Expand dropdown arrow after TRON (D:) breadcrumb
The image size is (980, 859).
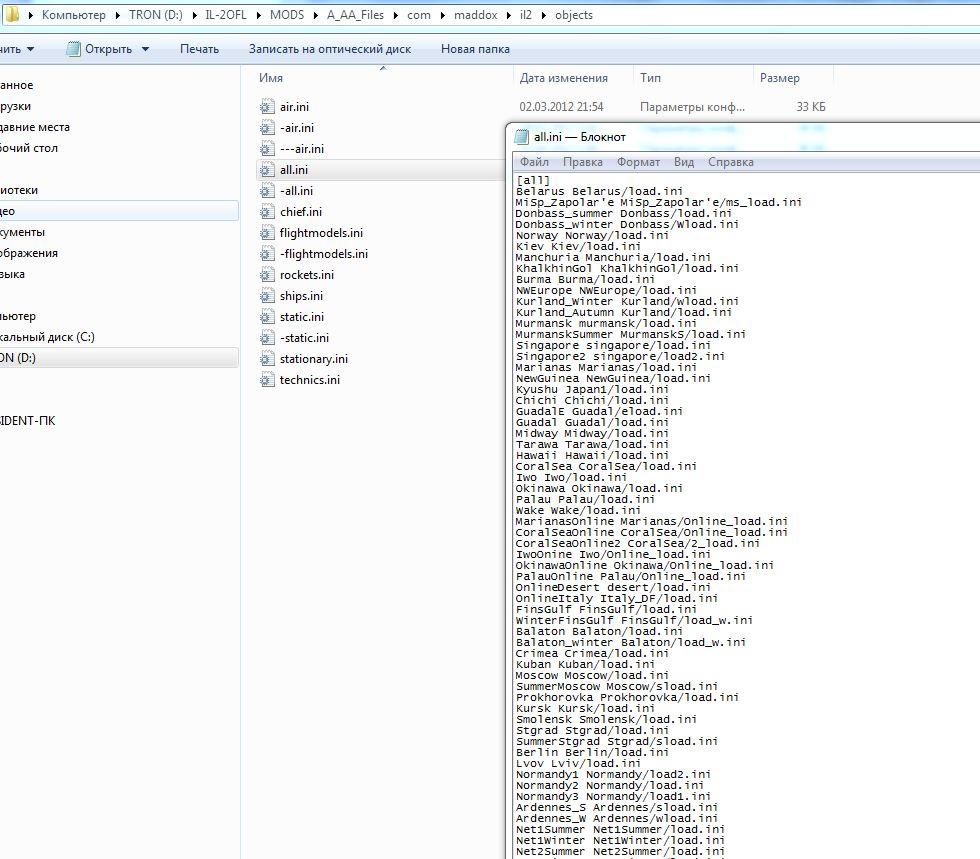[x=194, y=15]
